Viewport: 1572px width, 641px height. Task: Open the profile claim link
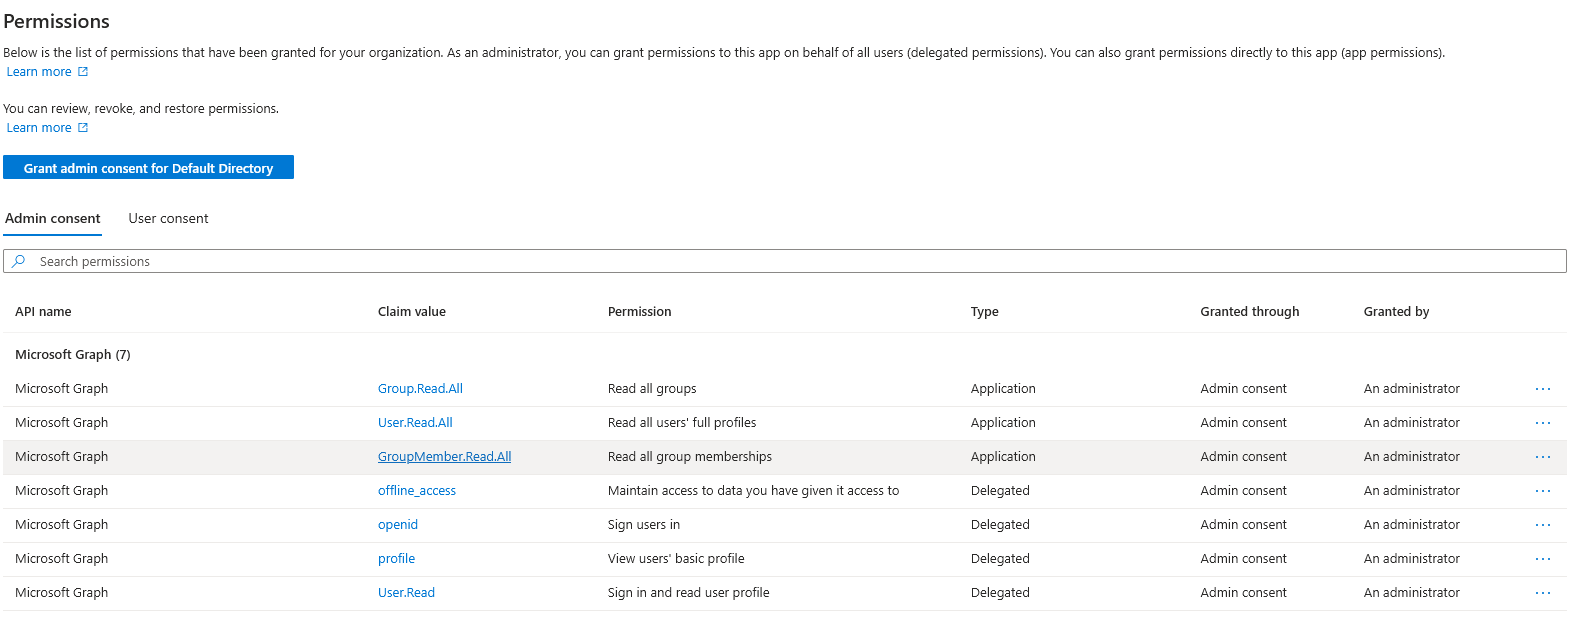pyautogui.click(x=396, y=559)
